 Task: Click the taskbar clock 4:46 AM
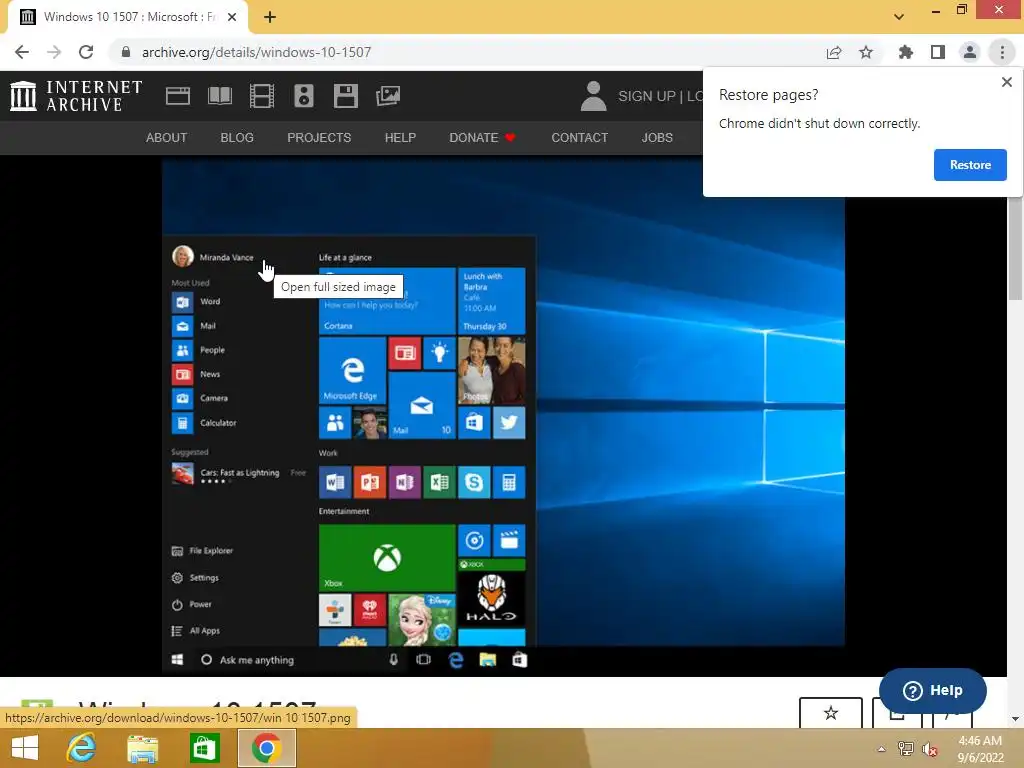click(980, 749)
